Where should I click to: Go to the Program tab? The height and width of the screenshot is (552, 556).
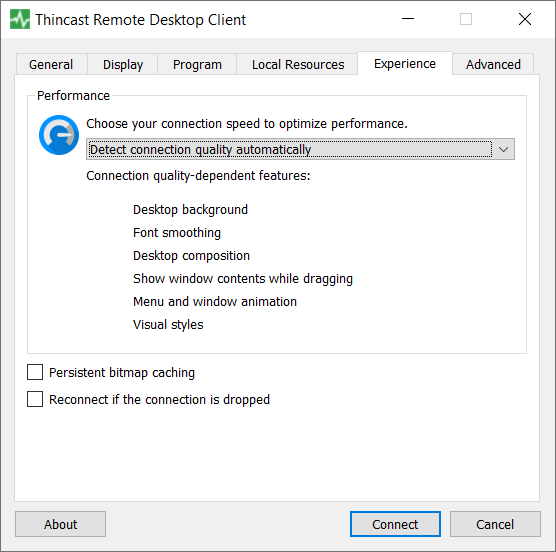[197, 65]
